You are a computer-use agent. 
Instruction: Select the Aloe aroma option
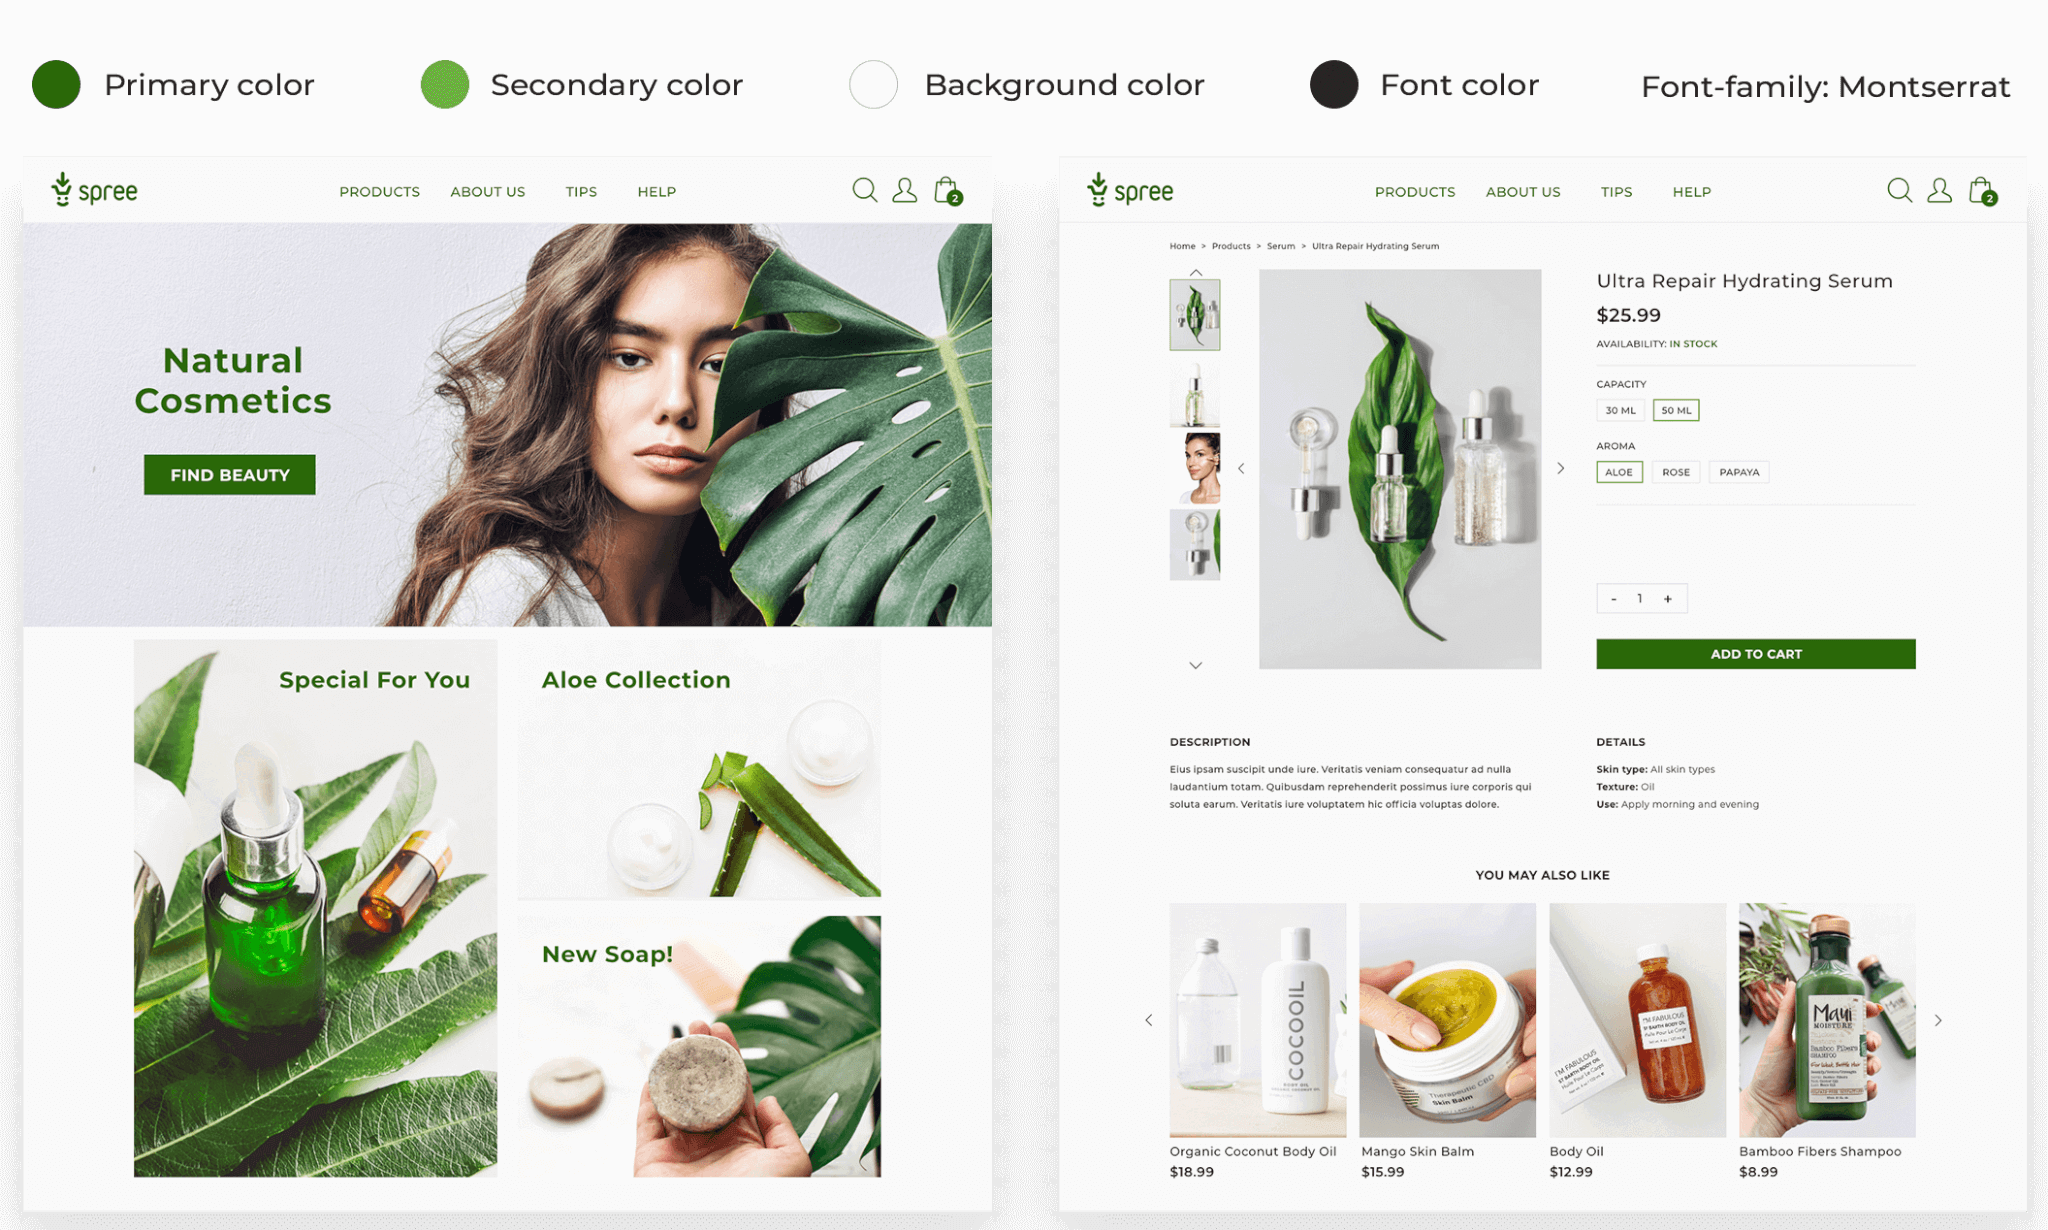tap(1618, 471)
